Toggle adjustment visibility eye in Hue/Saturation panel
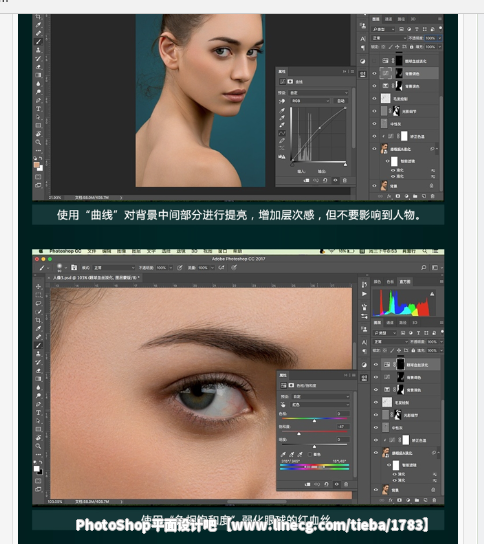The height and width of the screenshot is (544, 484). [x=336, y=484]
